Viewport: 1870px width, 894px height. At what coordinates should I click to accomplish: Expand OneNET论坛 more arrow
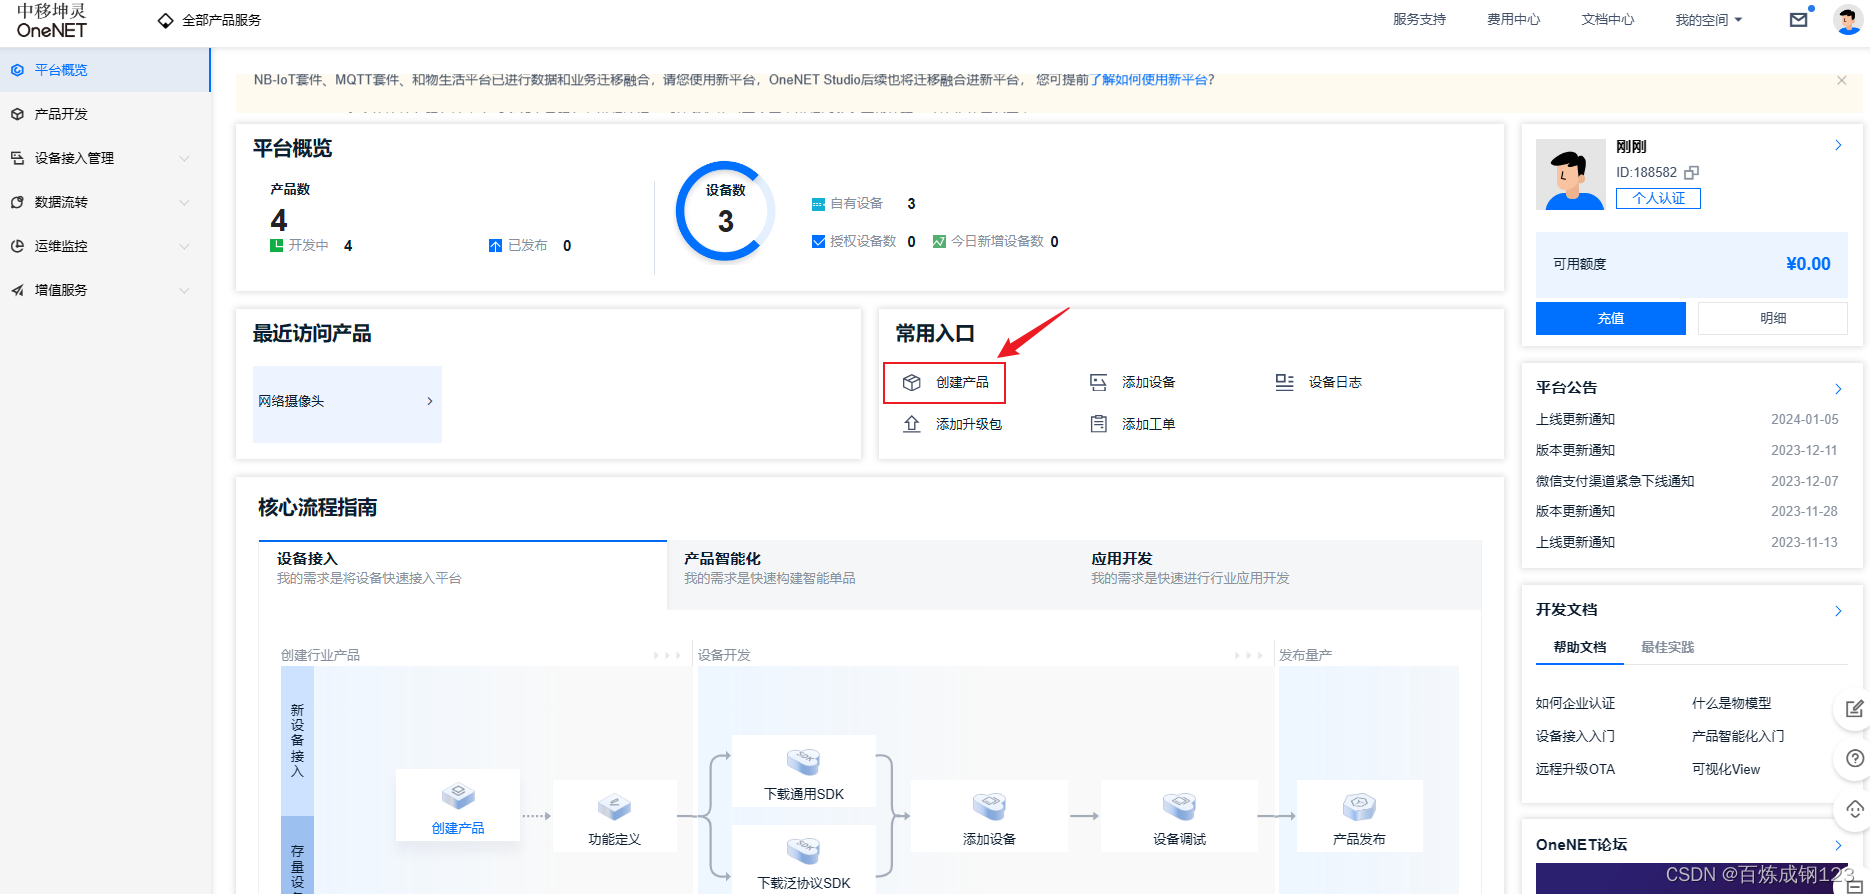tap(1838, 846)
